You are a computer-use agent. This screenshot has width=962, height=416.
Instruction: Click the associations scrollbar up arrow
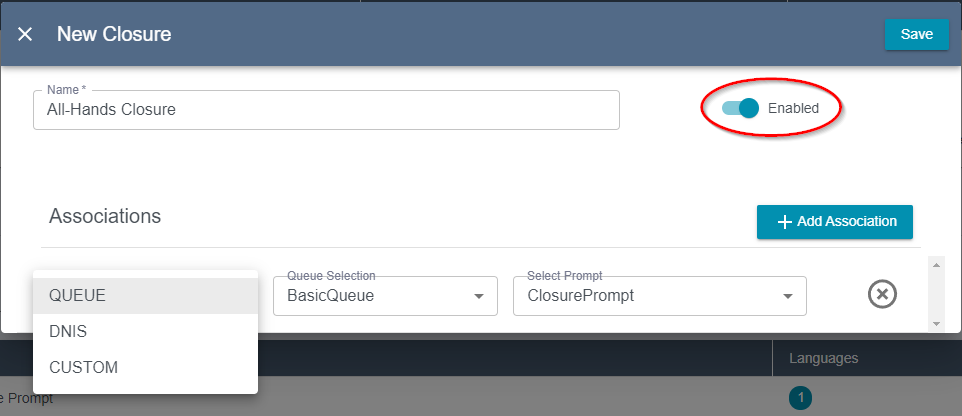pos(936,265)
